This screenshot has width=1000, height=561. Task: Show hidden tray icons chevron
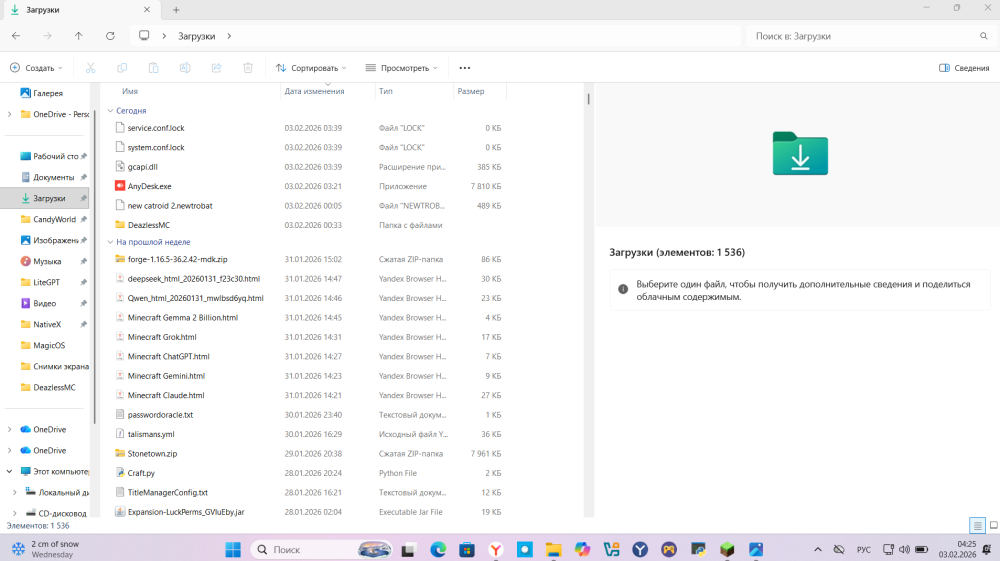coord(818,550)
